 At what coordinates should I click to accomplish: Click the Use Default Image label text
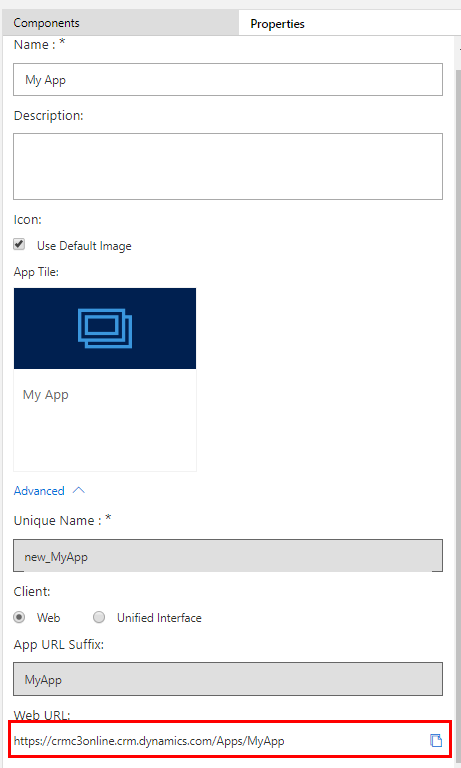click(84, 245)
